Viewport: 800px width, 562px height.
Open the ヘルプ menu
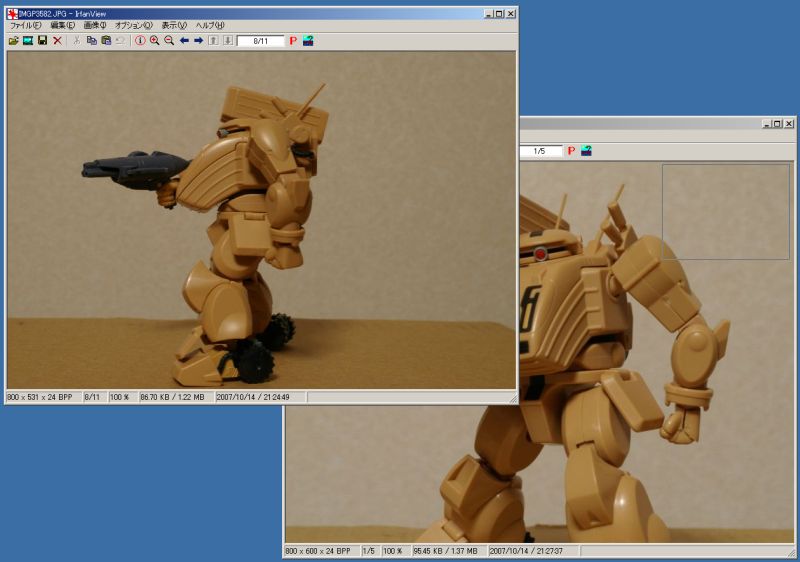click(x=210, y=25)
